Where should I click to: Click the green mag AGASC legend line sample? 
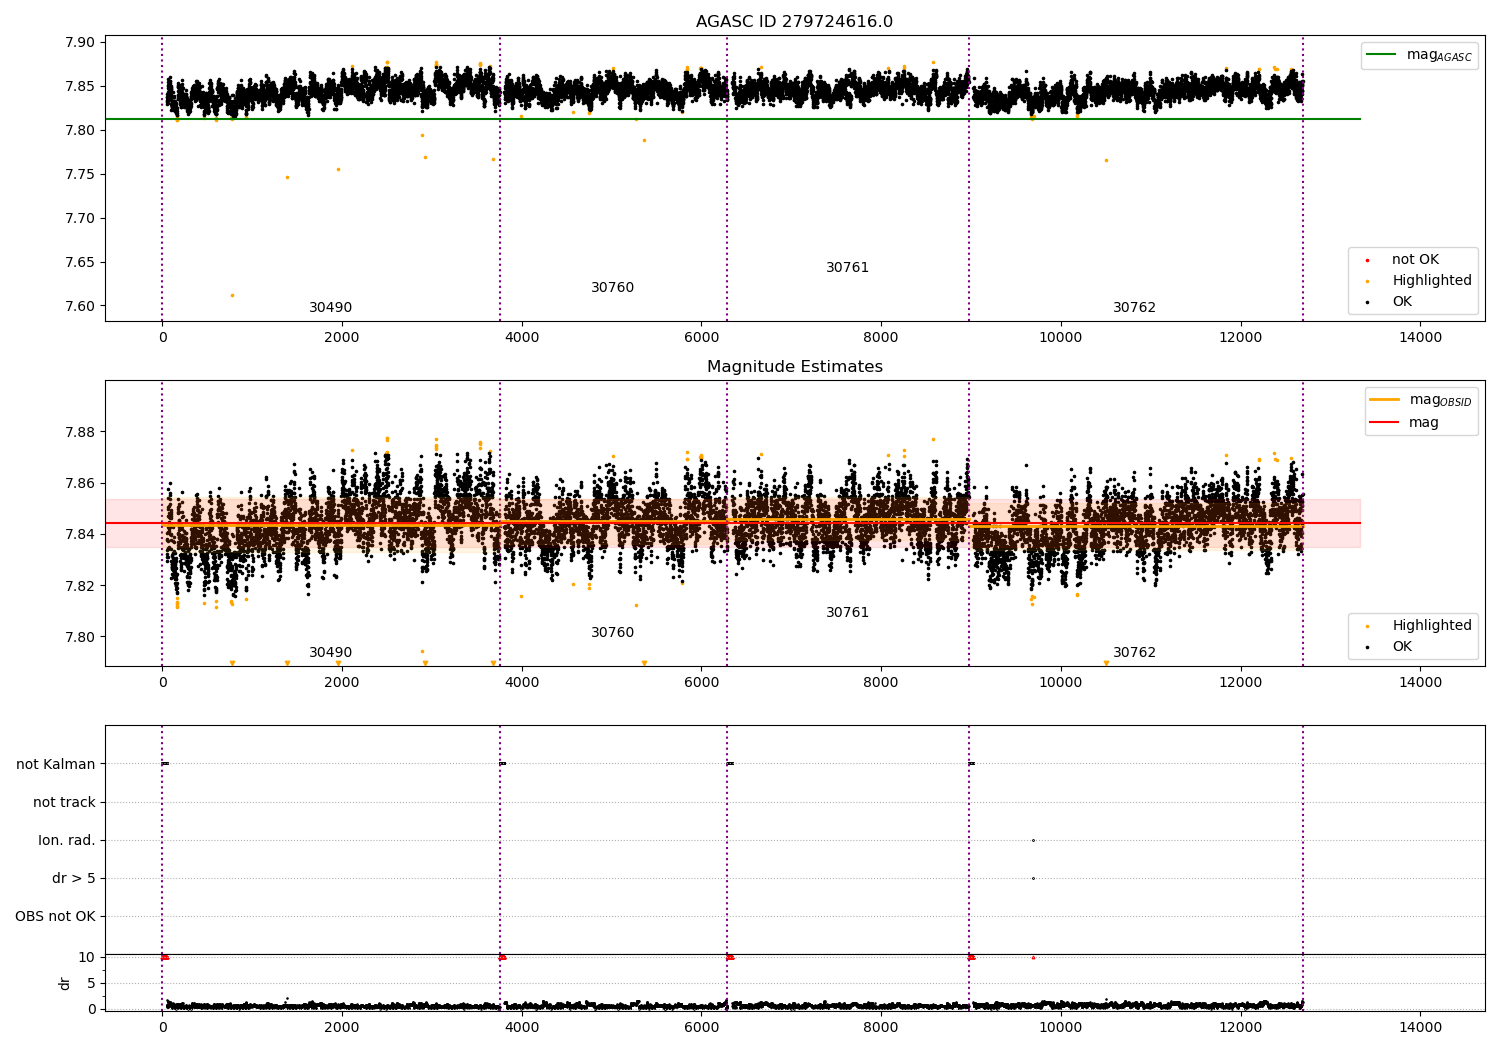point(1381,55)
